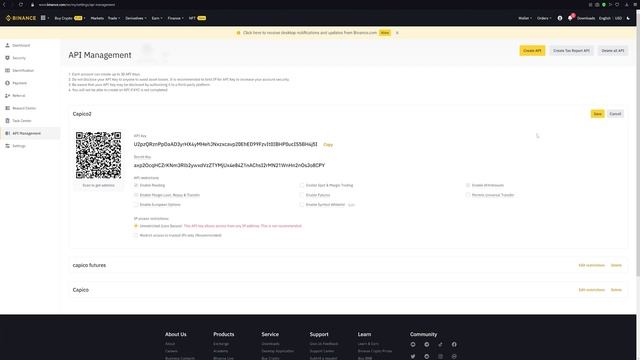Toggle Enable Margin Loan, Repay & Transfer checkbox
Viewport: 640px width, 360px height.
136,195
